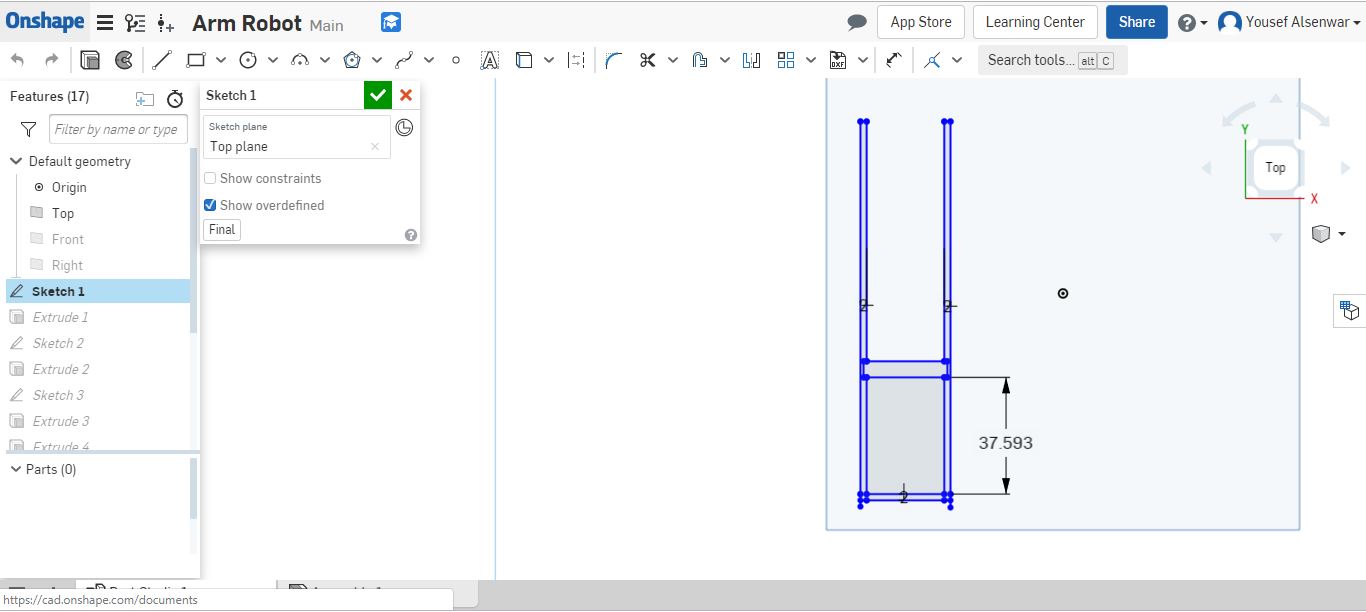Open constraint tools dropdown
The height and width of the screenshot is (612, 1366).
coord(957,60)
